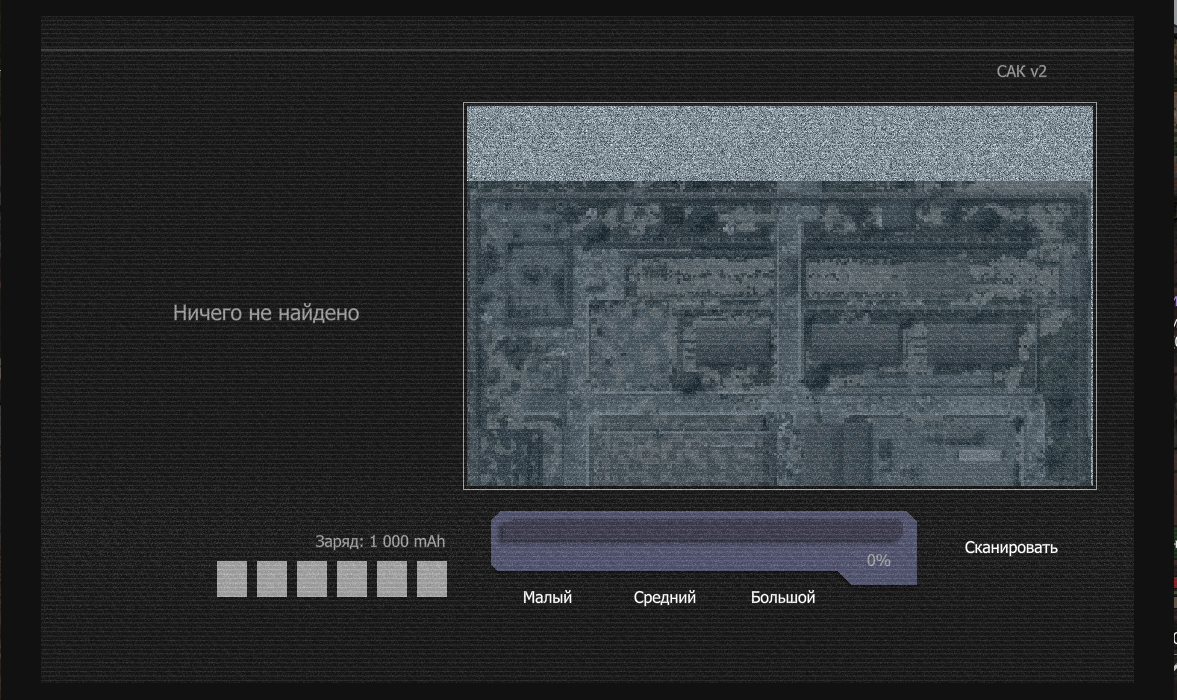Click the Заряд: 1 000 mAh label
The height and width of the screenshot is (700, 1177).
[380, 541]
